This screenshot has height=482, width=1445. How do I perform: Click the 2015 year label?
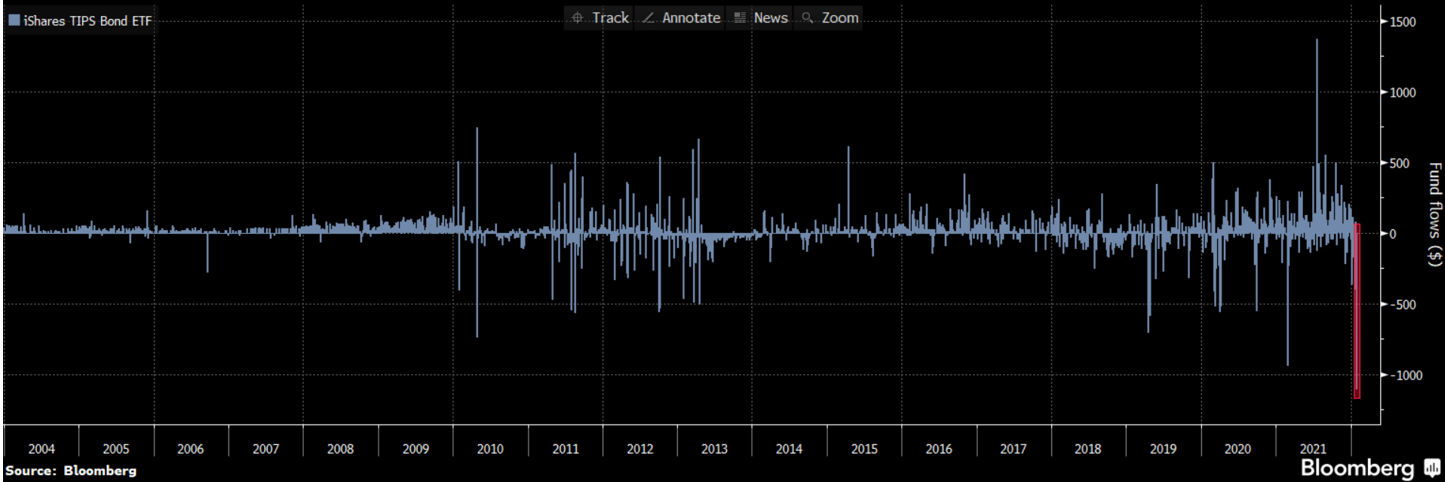tap(865, 449)
